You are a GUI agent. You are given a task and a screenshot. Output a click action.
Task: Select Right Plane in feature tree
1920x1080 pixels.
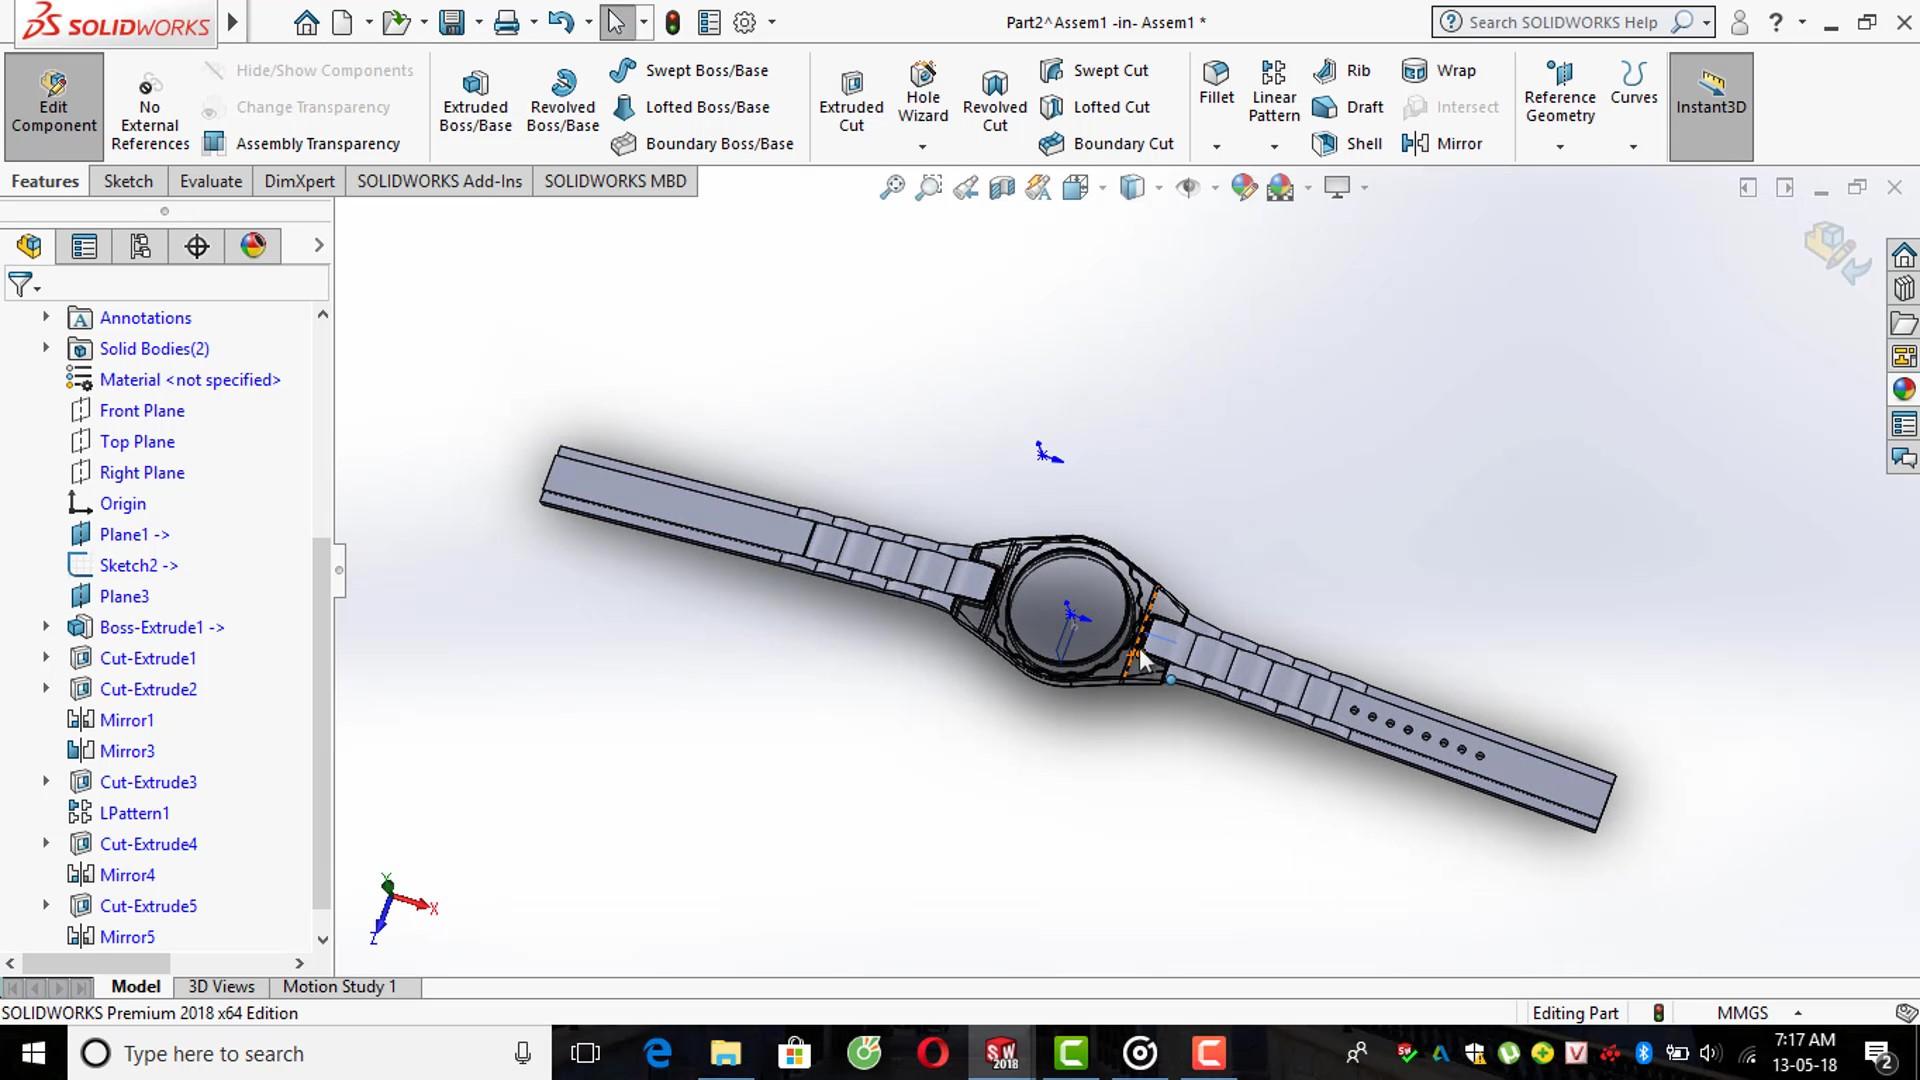click(x=141, y=473)
